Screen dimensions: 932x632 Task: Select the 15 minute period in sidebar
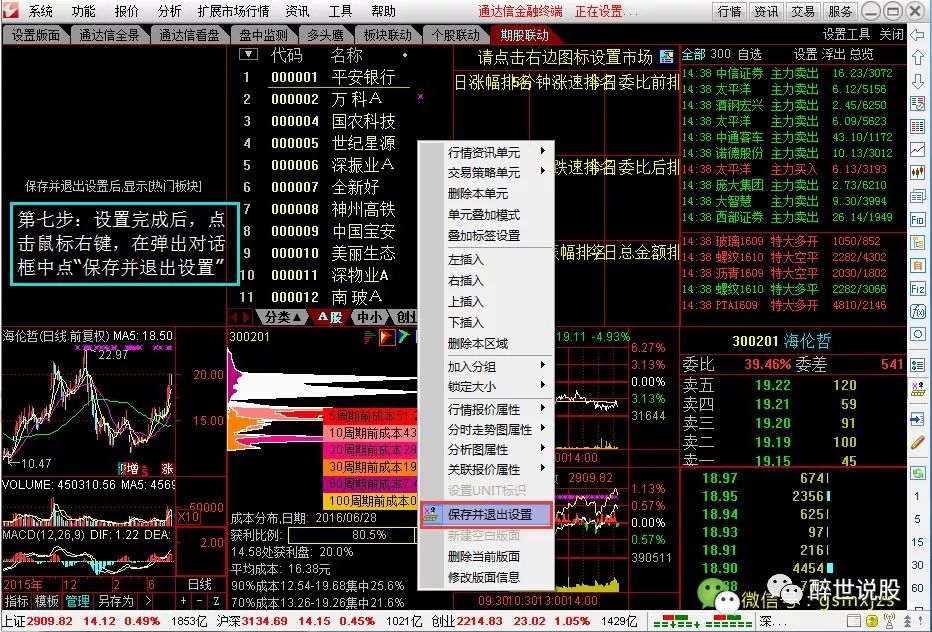click(917, 542)
